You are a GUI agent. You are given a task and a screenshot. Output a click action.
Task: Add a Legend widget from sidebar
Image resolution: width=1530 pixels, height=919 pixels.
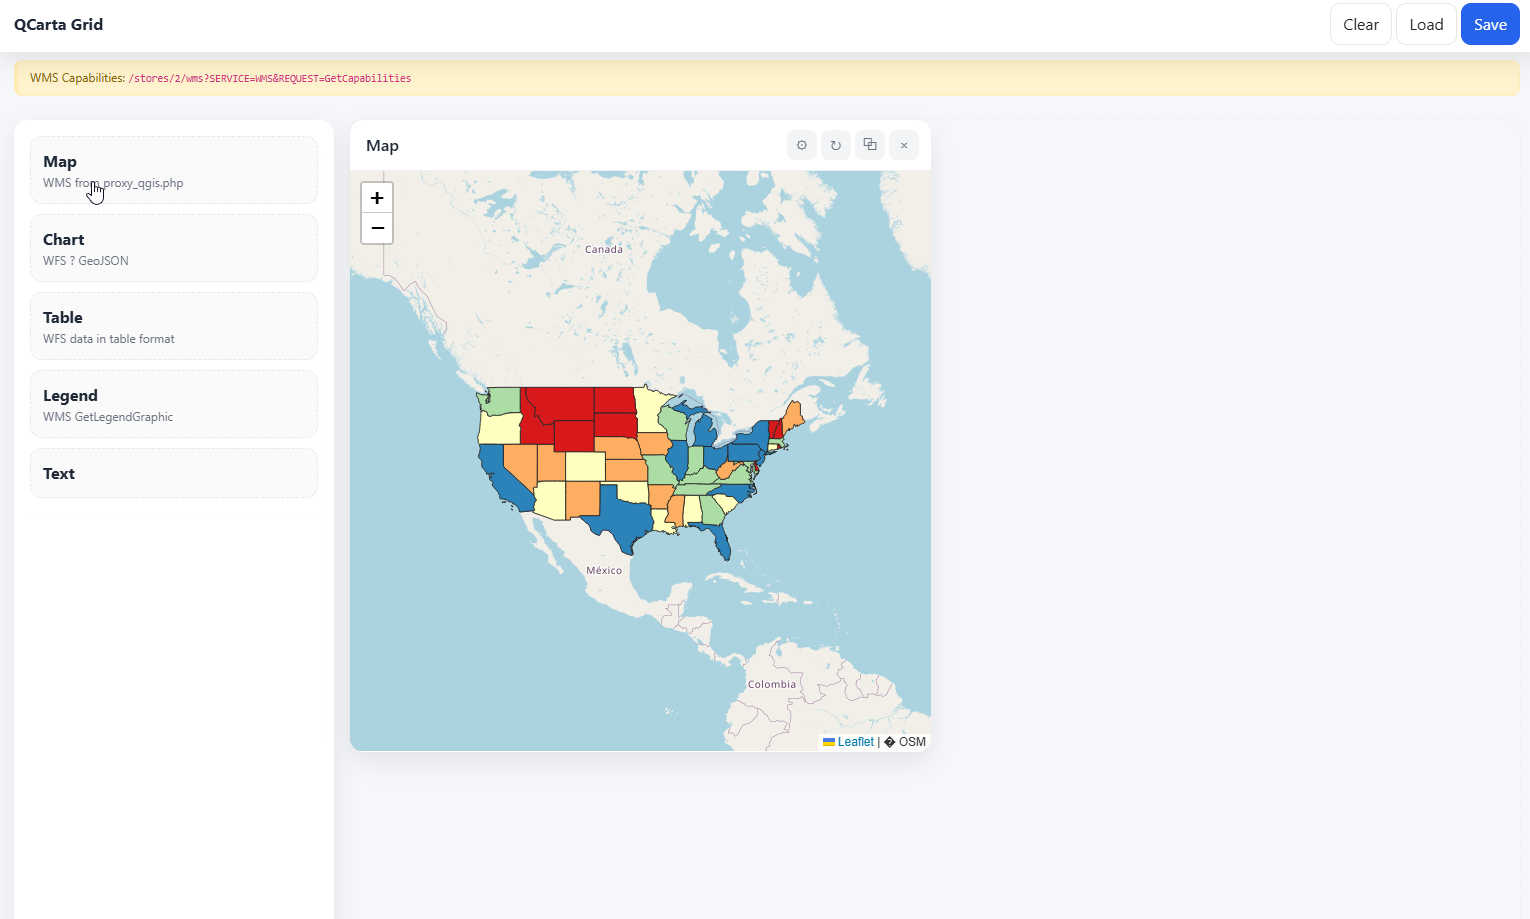[x=174, y=404]
